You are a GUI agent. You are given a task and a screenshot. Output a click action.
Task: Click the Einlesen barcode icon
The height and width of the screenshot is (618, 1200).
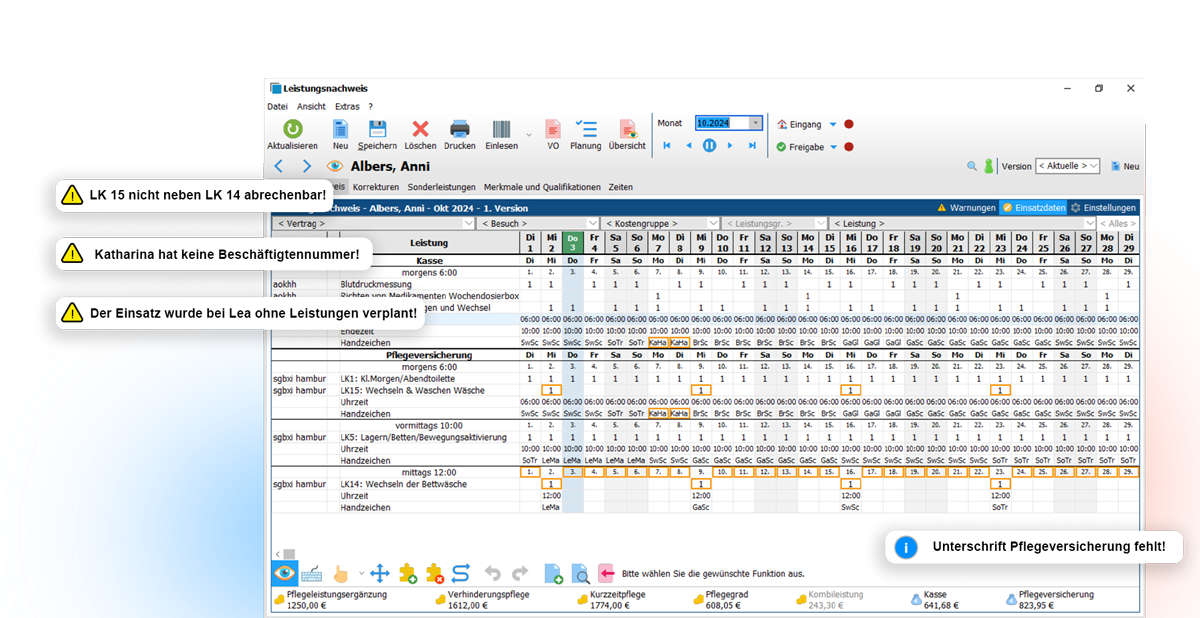pyautogui.click(x=501, y=129)
